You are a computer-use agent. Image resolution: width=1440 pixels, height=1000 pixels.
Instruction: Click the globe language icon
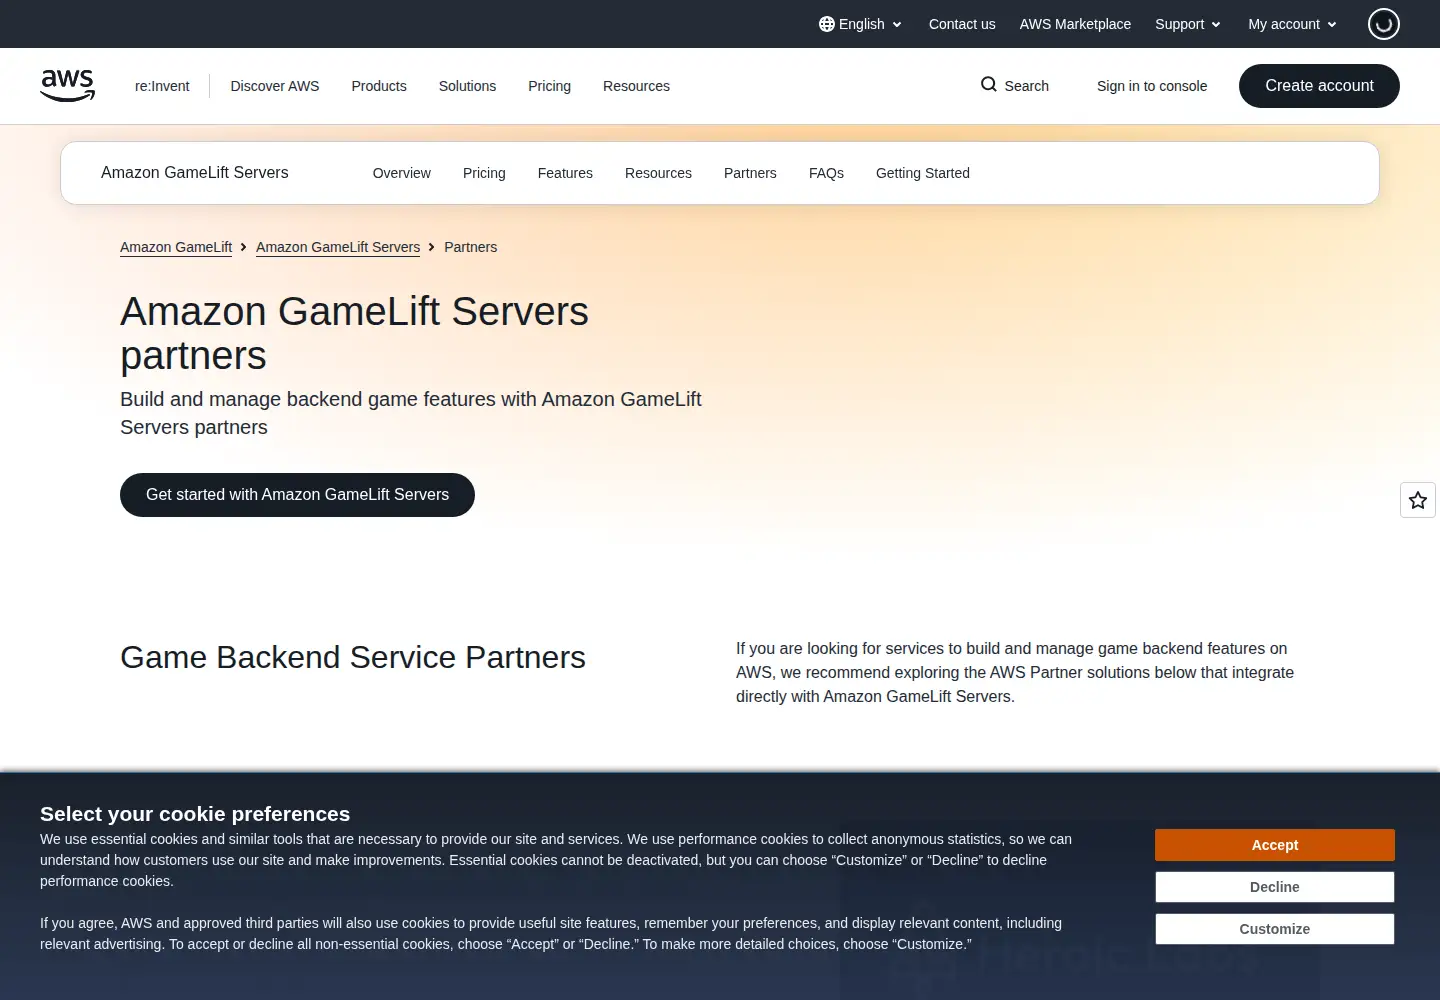coord(827,24)
